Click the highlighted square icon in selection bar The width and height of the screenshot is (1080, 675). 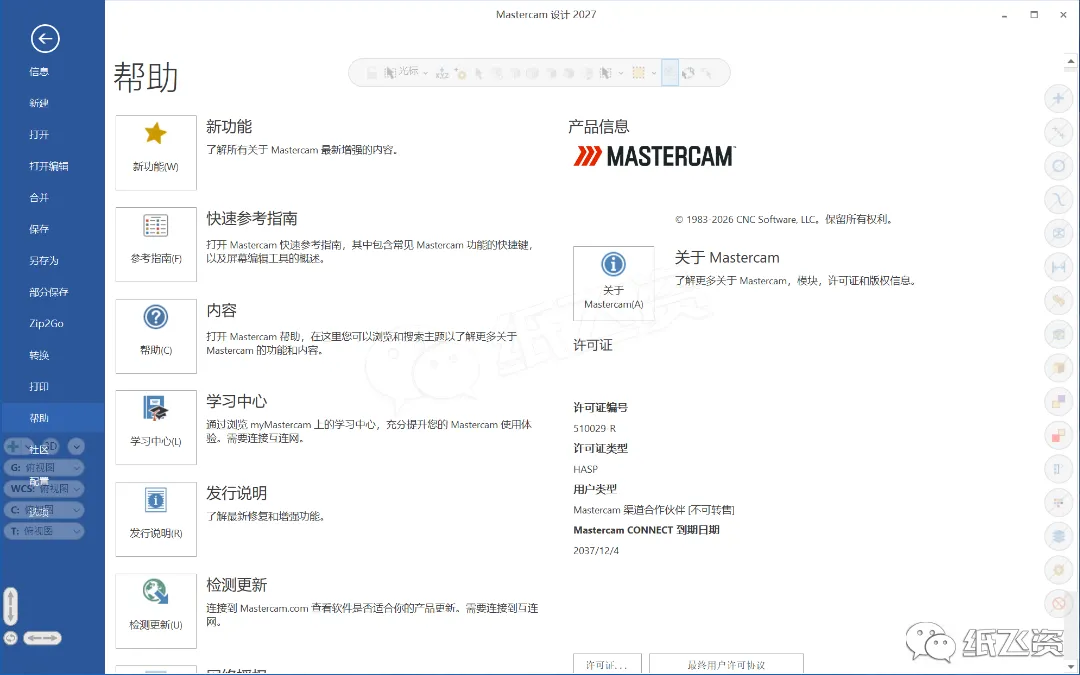[x=669, y=72]
